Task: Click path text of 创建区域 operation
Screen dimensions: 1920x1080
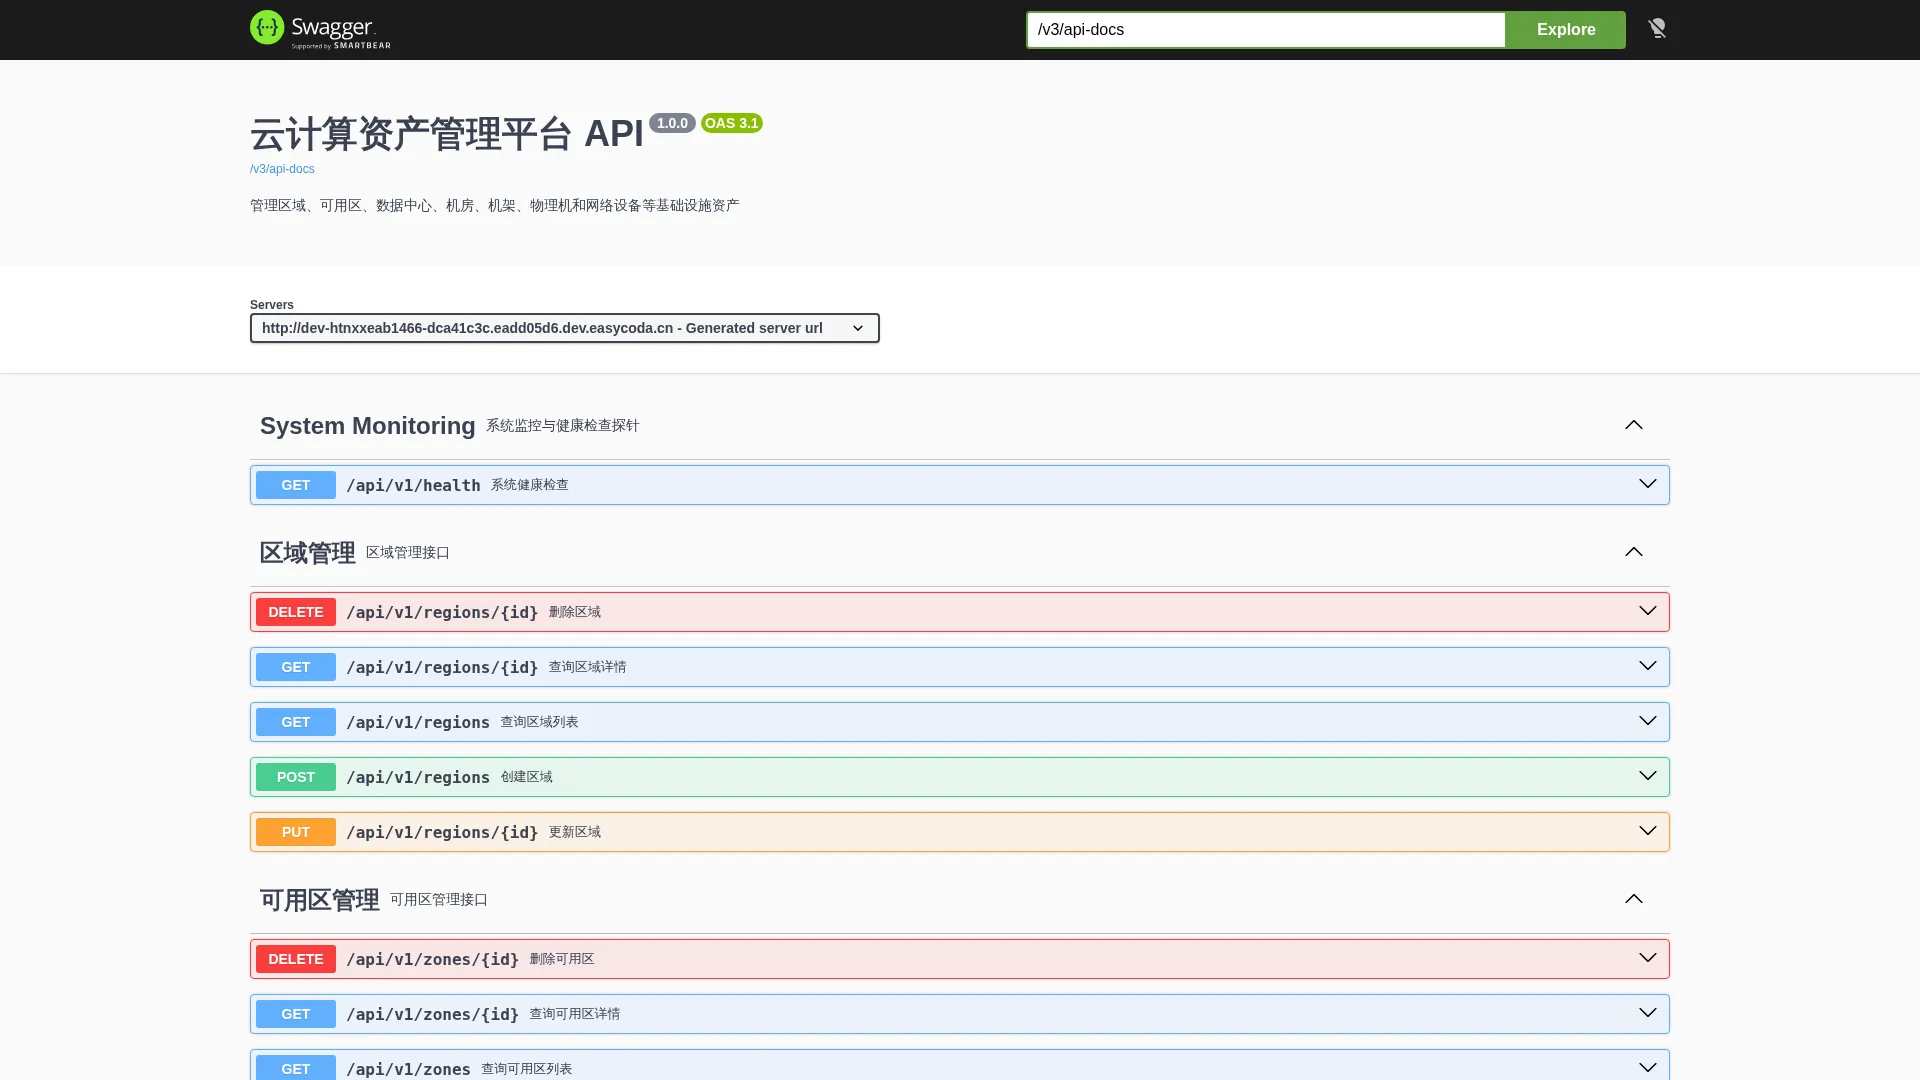Action: click(x=418, y=777)
